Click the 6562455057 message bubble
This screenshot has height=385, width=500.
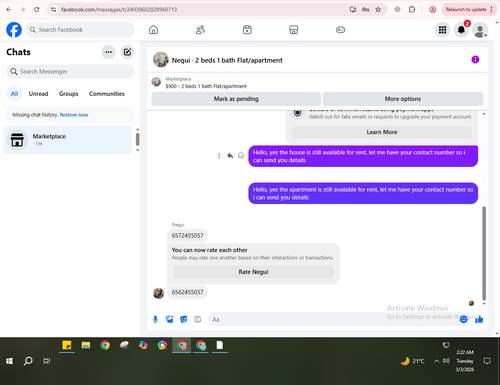[187, 292]
